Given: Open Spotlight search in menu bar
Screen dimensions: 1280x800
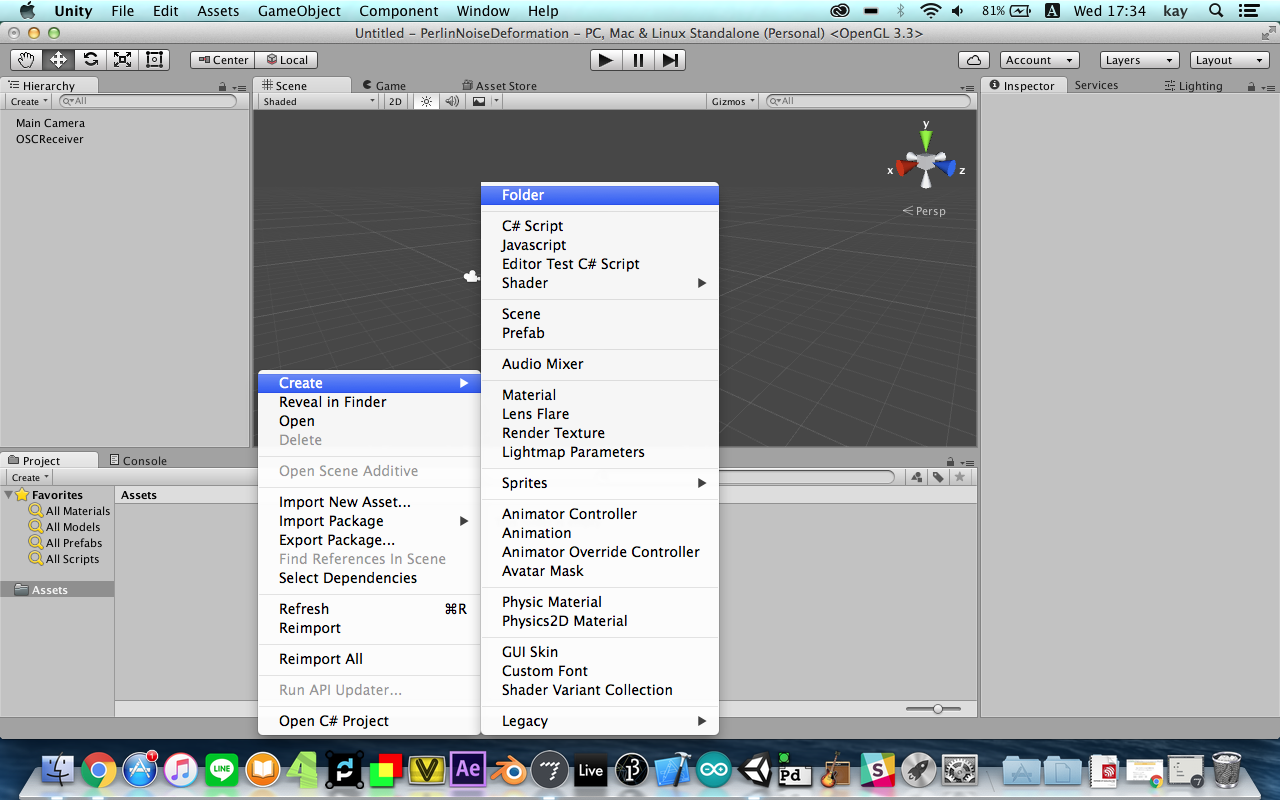Looking at the screenshot, I should tap(1216, 11).
